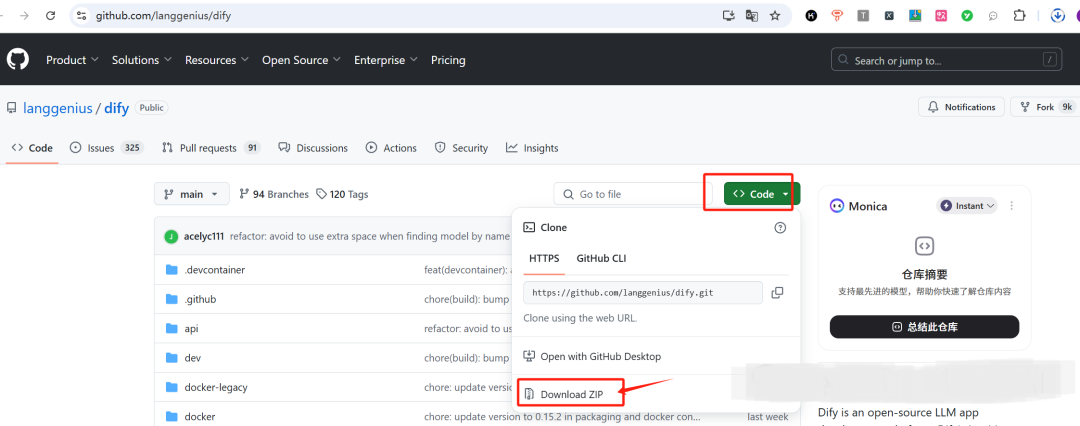View 120 Tags link
Viewport: 1080px width, 426px height.
coord(342,194)
